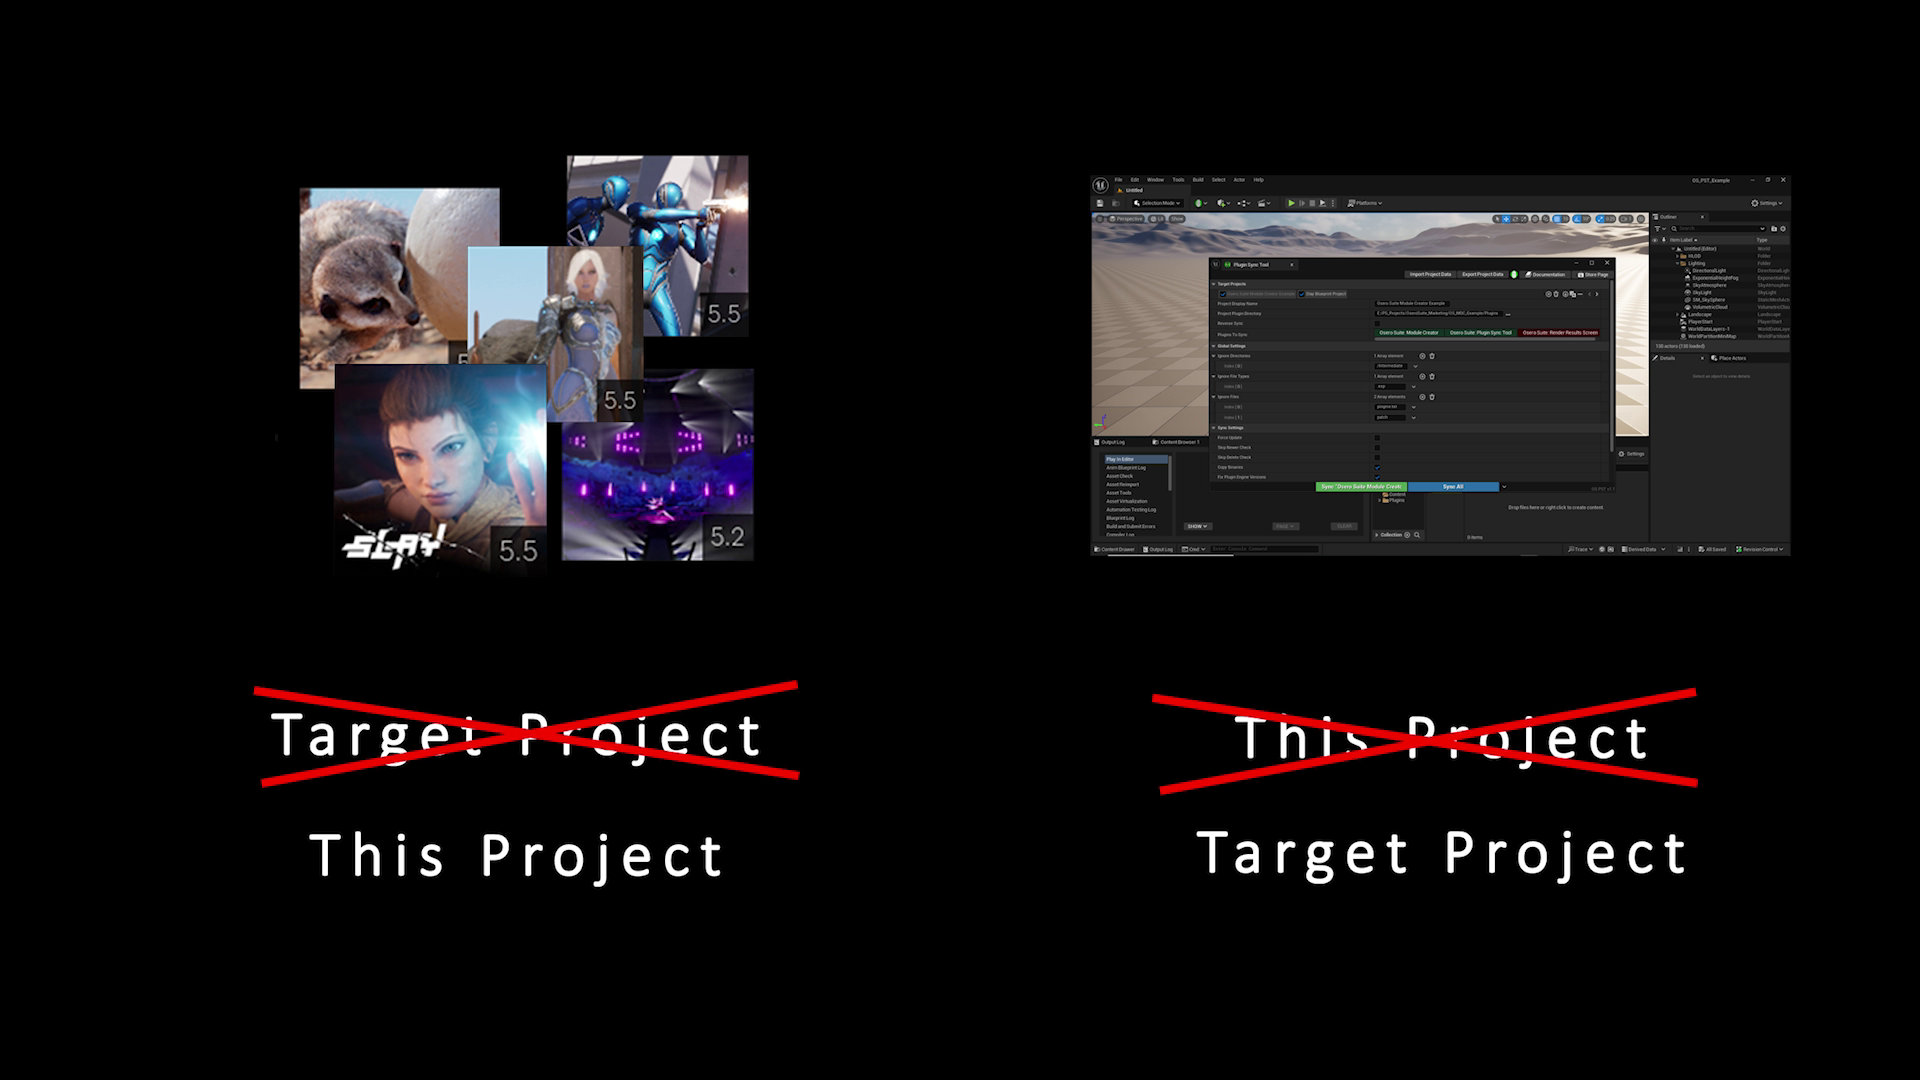Select the Rotate gizmo tool in viewport
Image resolution: width=1920 pixels, height=1080 pixels.
(x=1515, y=219)
